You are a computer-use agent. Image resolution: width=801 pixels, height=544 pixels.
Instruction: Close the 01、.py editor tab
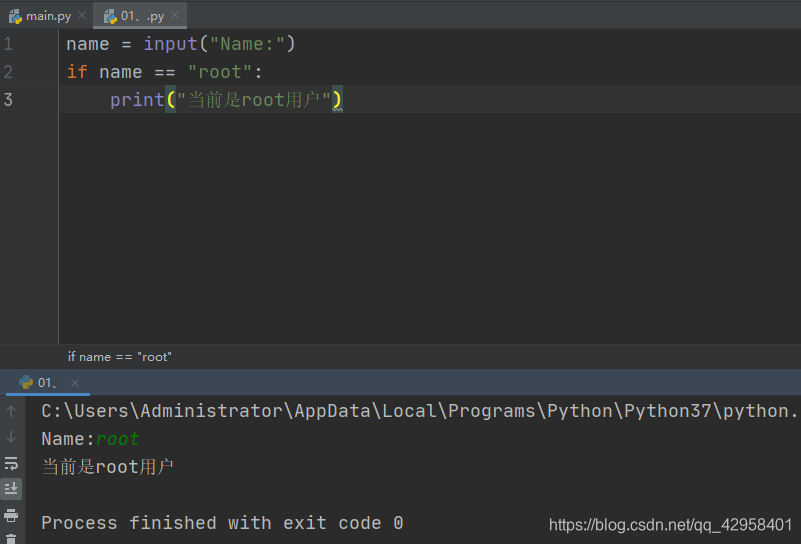click(175, 15)
